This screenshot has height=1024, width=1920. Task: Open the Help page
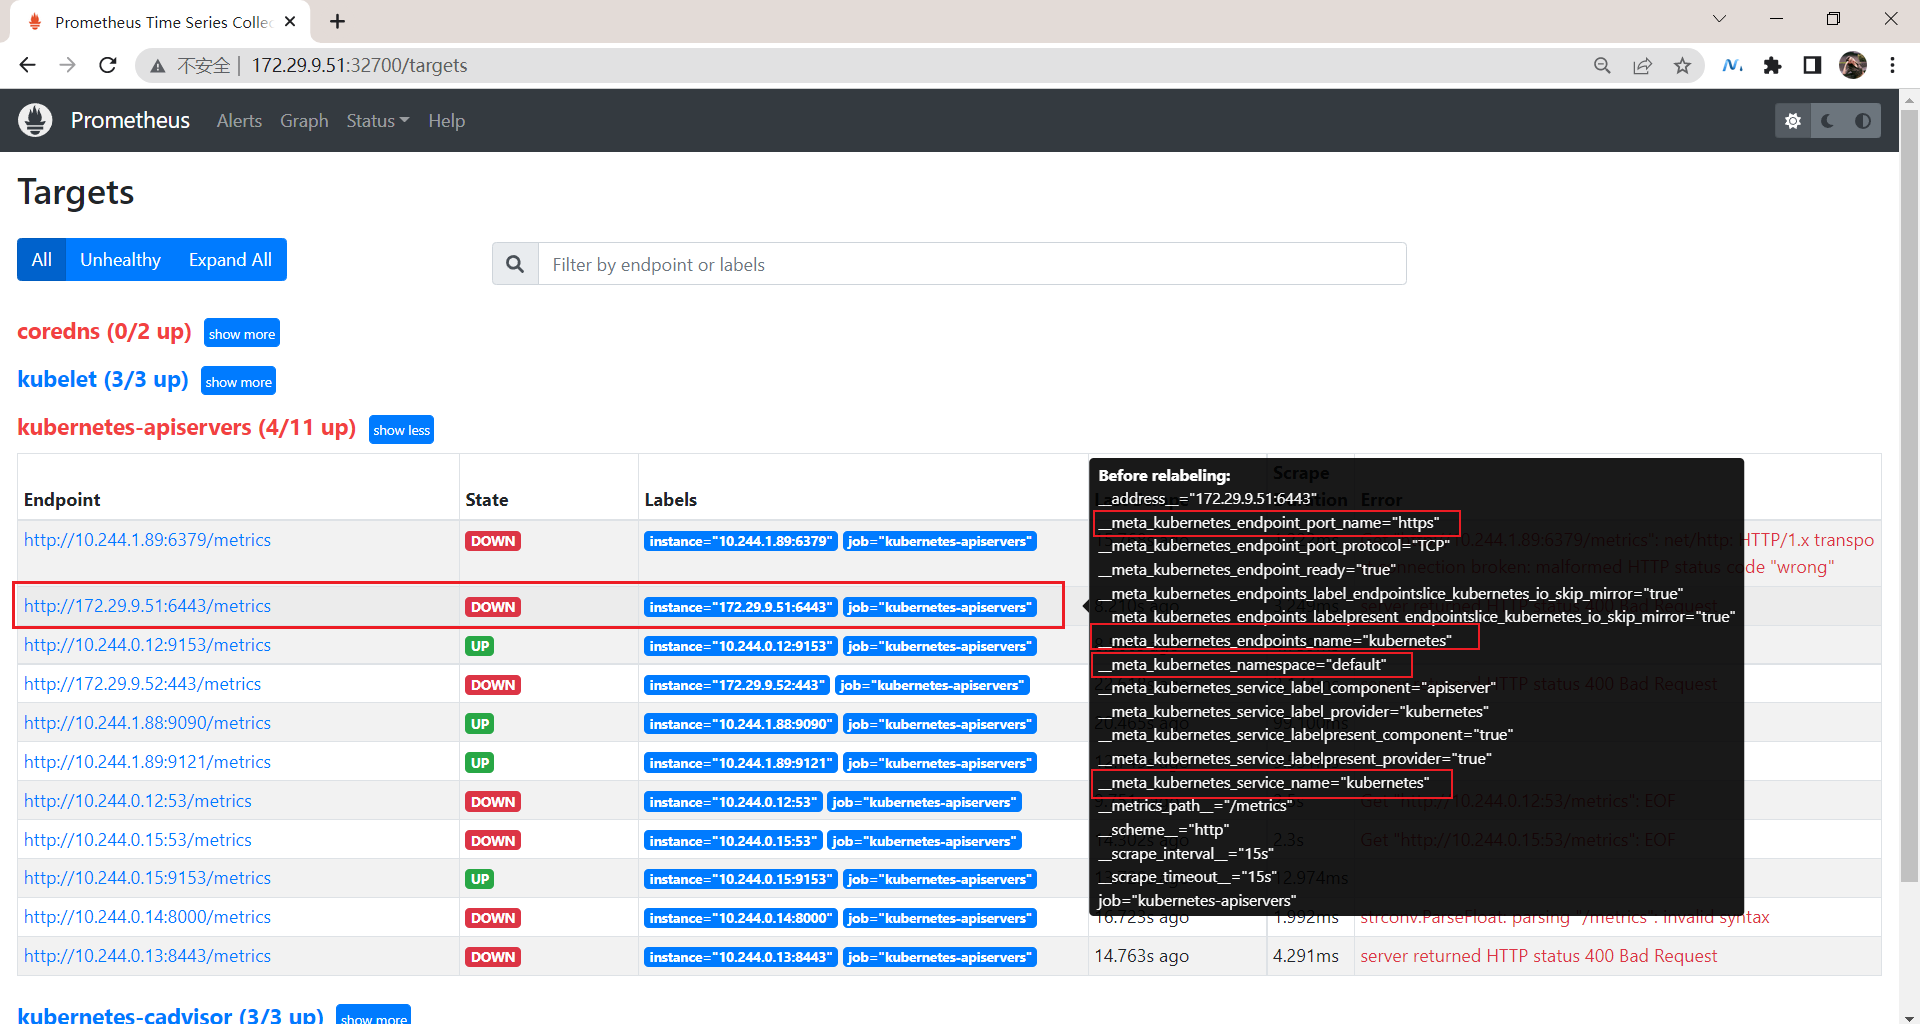[x=446, y=120]
